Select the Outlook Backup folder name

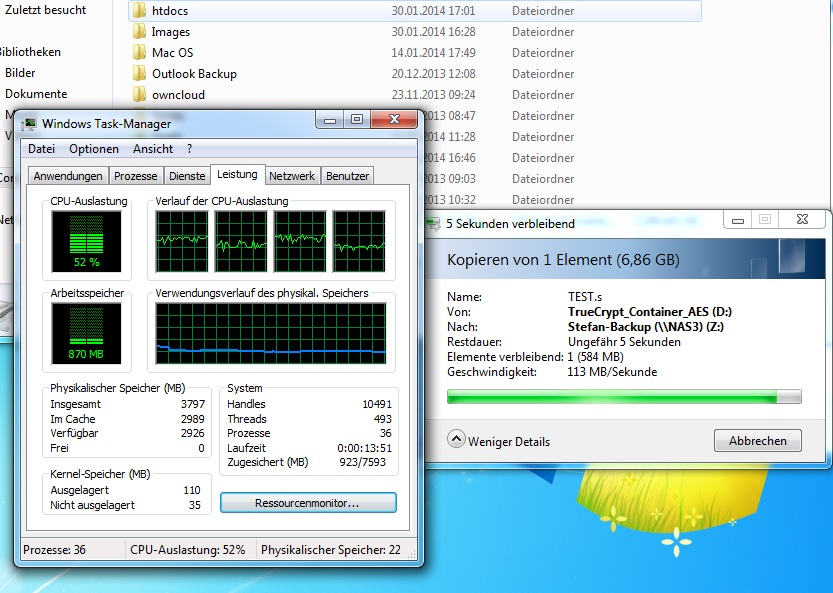(194, 74)
